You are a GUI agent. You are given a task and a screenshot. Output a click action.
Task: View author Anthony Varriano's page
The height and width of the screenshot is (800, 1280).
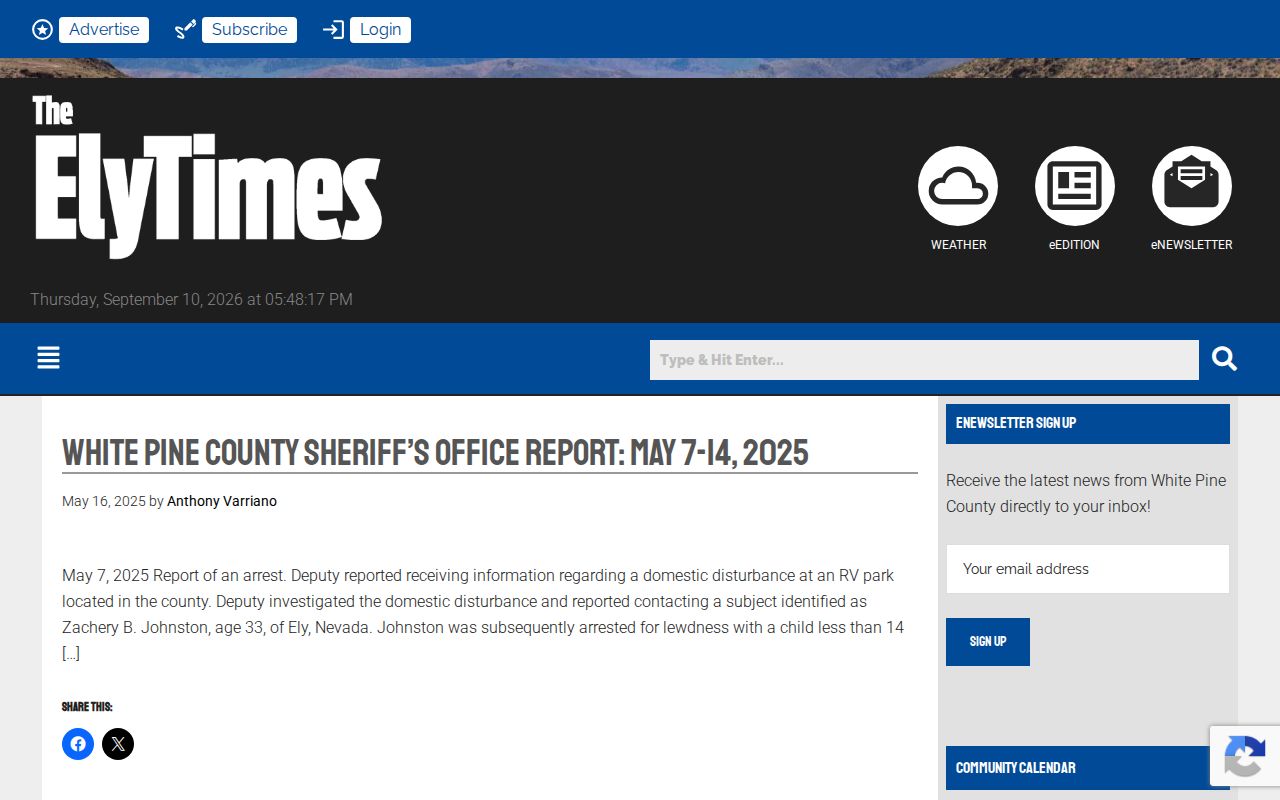[222, 501]
